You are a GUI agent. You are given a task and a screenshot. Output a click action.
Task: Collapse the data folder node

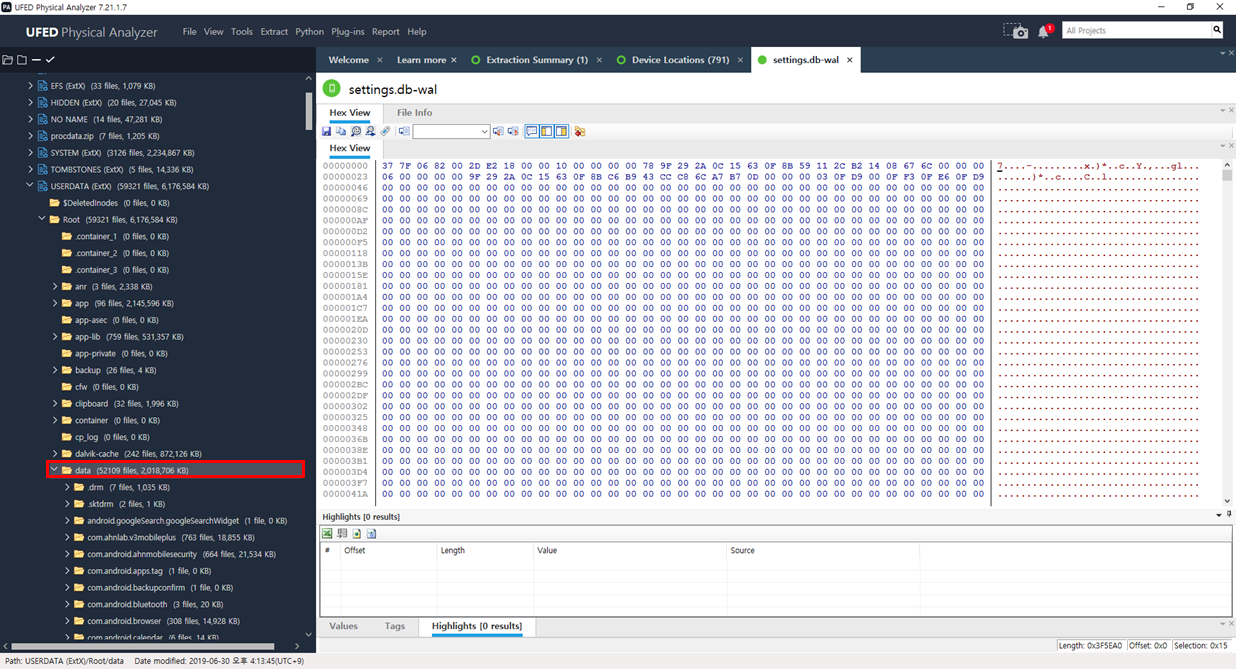click(54, 470)
